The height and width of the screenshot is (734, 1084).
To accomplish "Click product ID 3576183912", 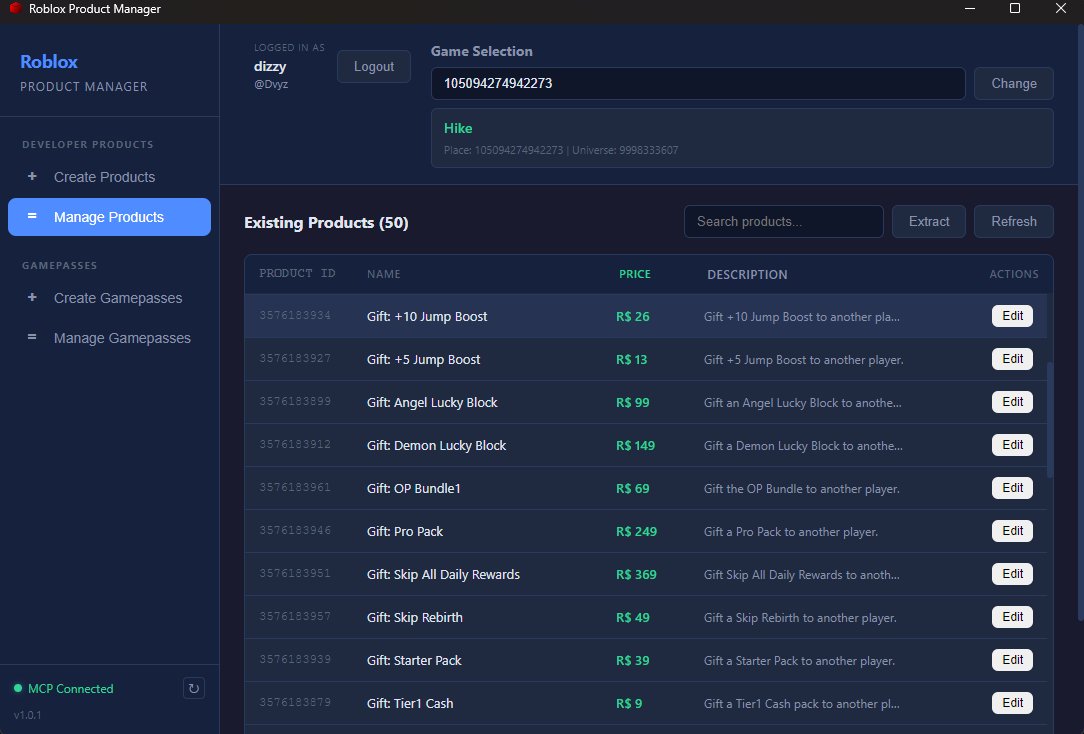I will [295, 444].
